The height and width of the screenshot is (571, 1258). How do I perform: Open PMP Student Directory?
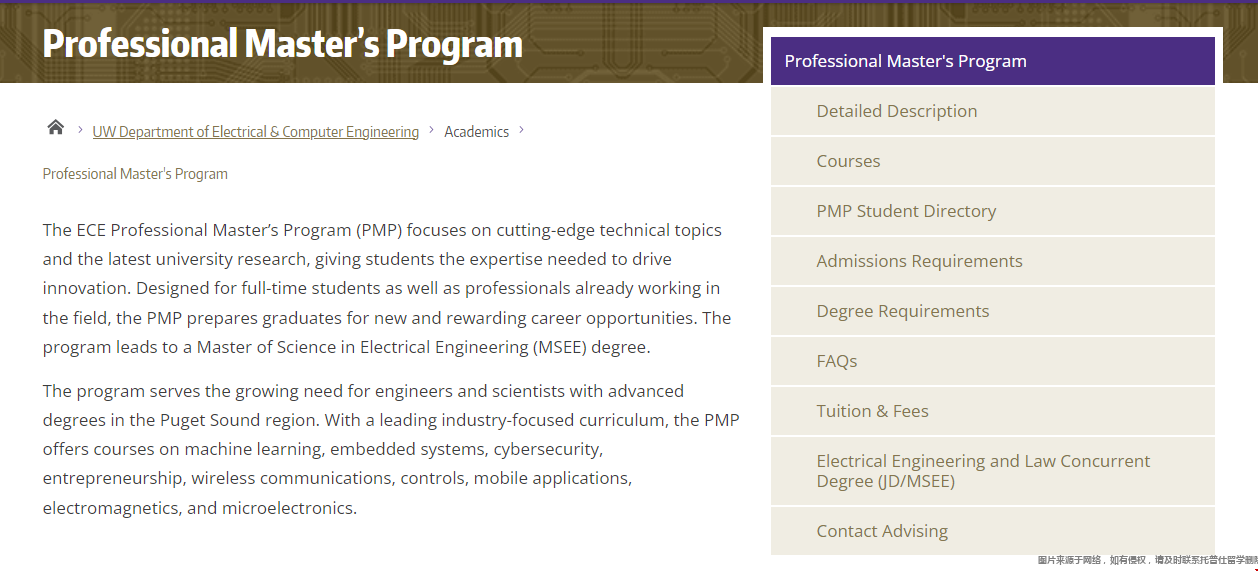click(993, 211)
